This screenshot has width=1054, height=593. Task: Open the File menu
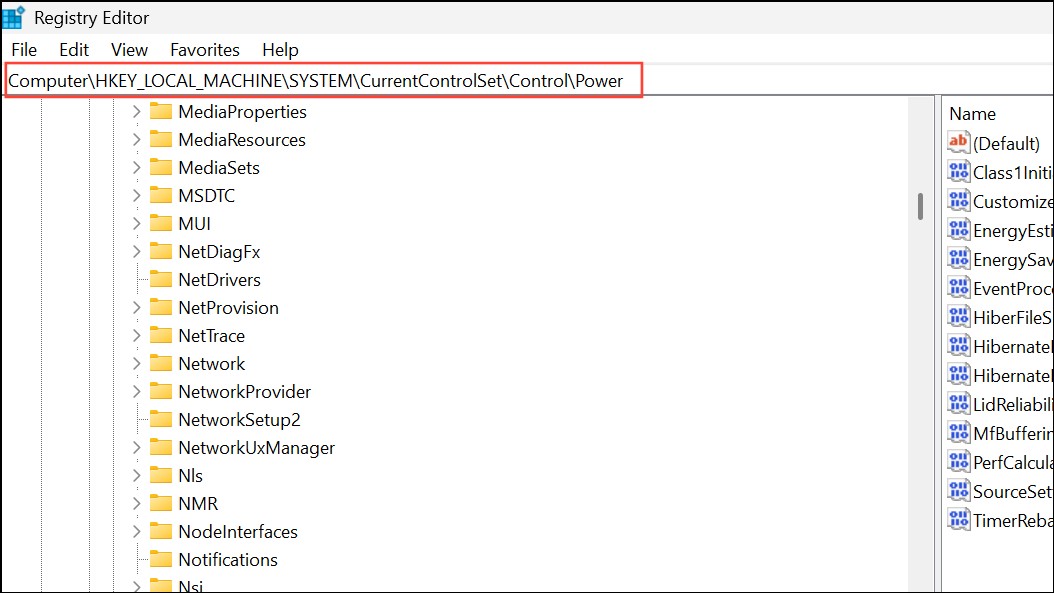(24, 50)
